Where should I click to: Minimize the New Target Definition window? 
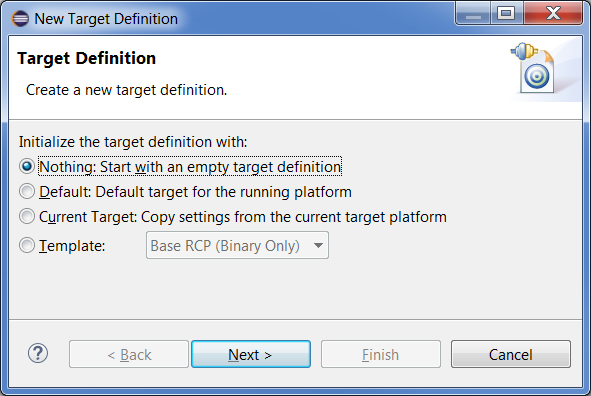(x=473, y=14)
